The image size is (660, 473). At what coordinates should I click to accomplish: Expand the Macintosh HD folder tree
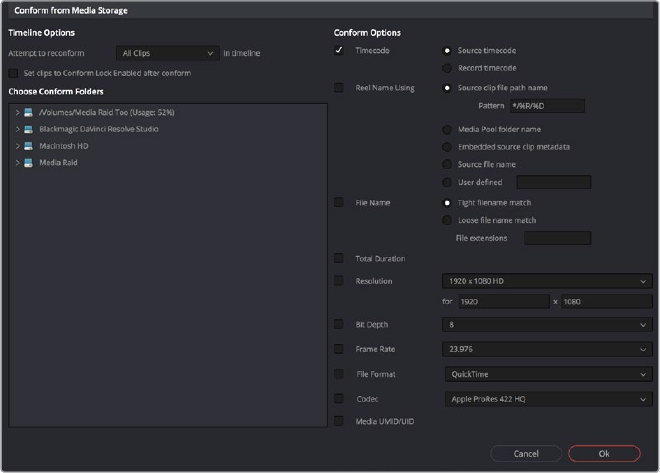click(x=17, y=146)
